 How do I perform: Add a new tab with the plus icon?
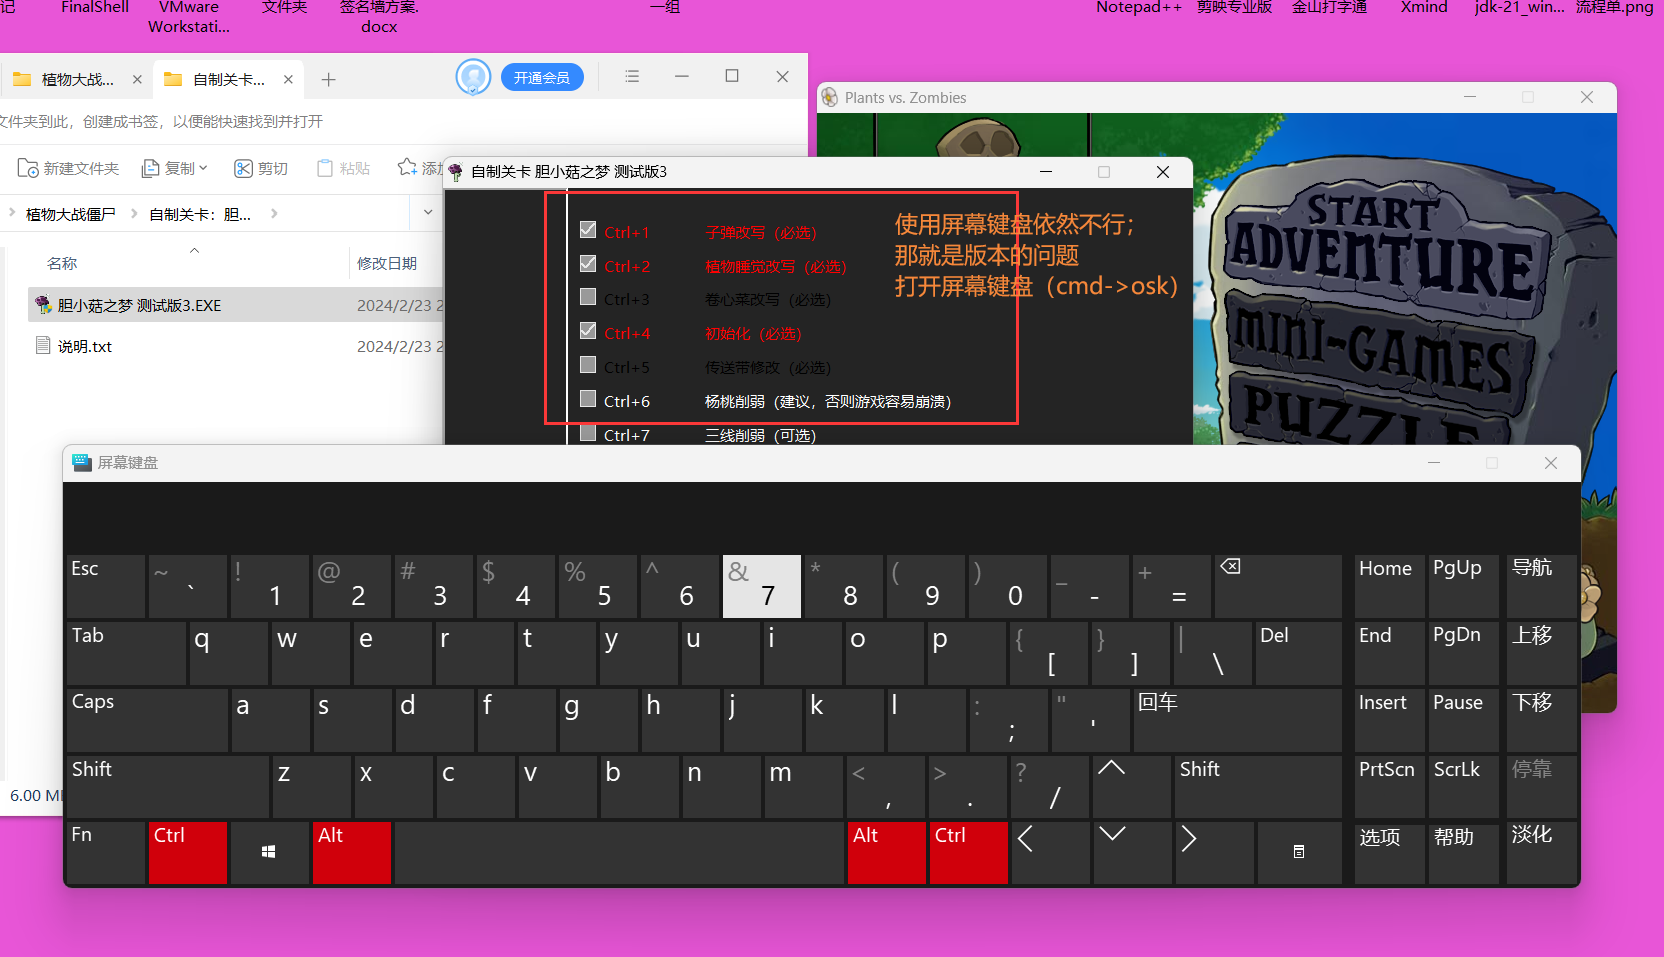[x=328, y=79]
